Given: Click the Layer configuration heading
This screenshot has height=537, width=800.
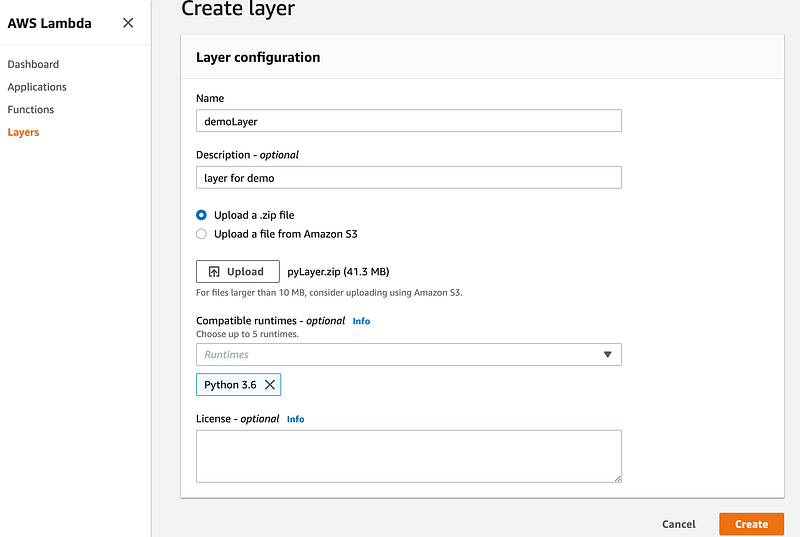Looking at the screenshot, I should (x=258, y=57).
